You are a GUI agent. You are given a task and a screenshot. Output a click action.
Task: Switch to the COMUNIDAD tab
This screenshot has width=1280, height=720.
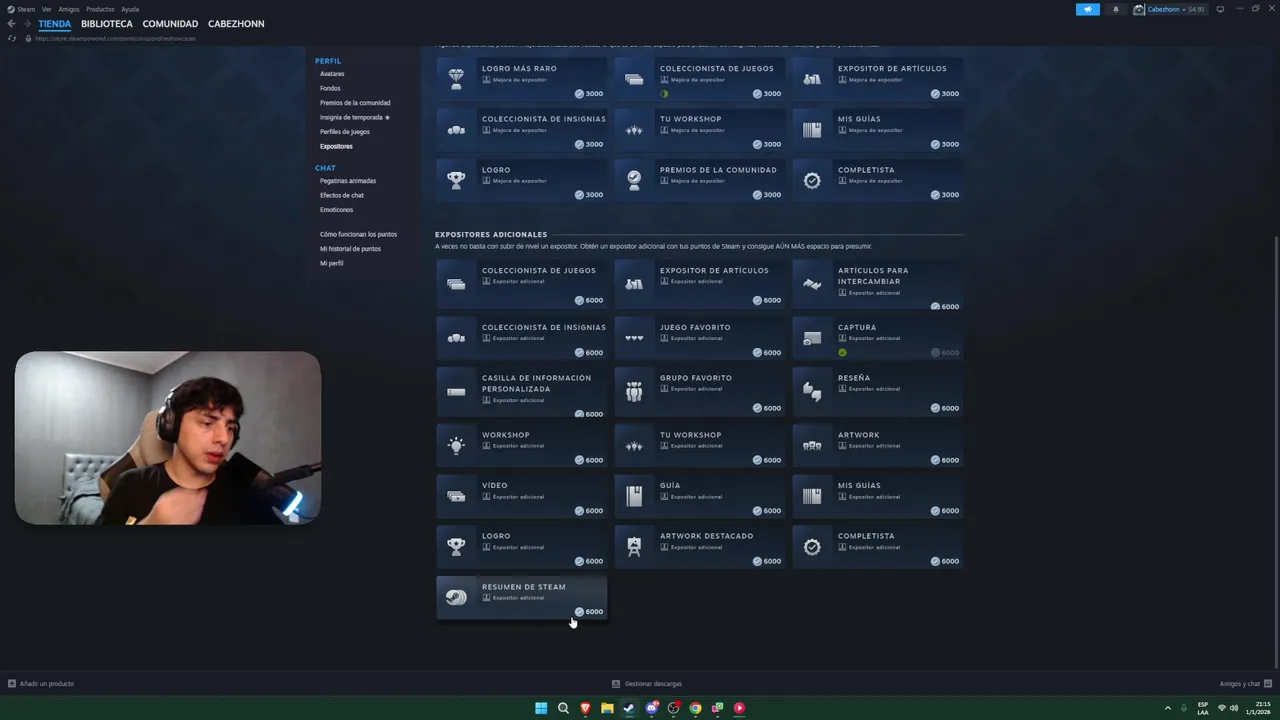[170, 24]
